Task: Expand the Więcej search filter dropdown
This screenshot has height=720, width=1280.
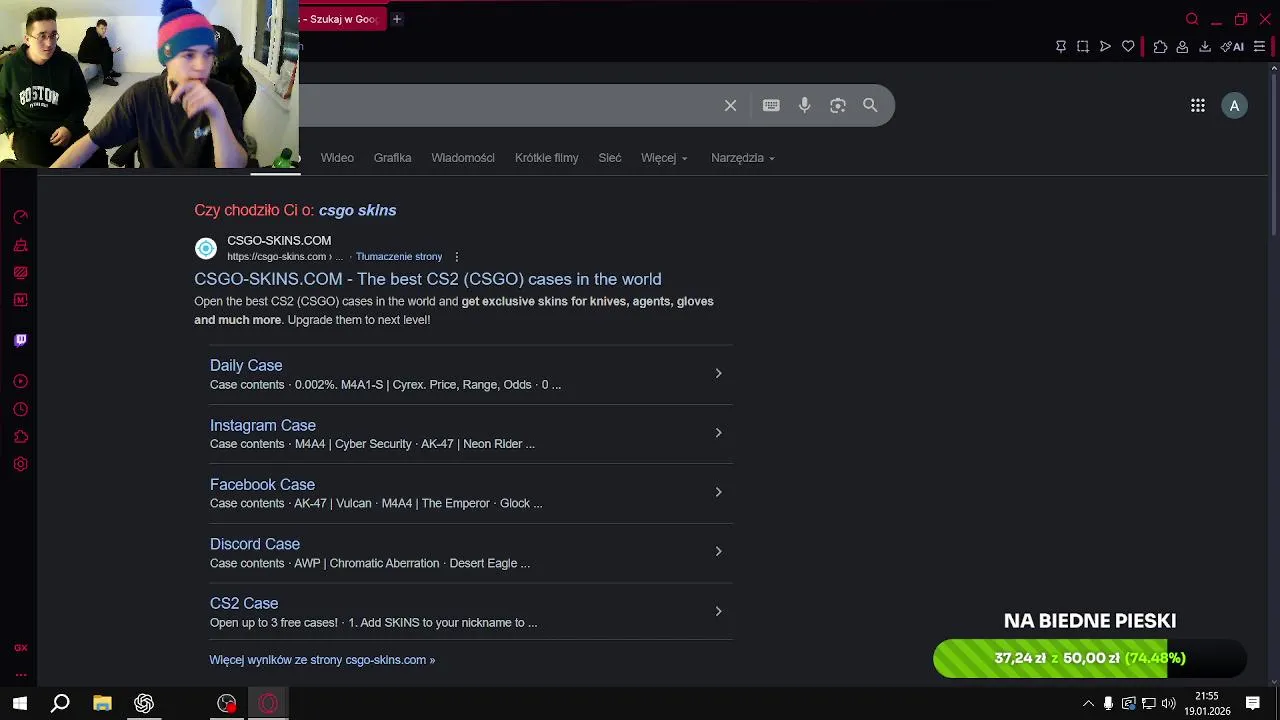Action: click(x=664, y=158)
